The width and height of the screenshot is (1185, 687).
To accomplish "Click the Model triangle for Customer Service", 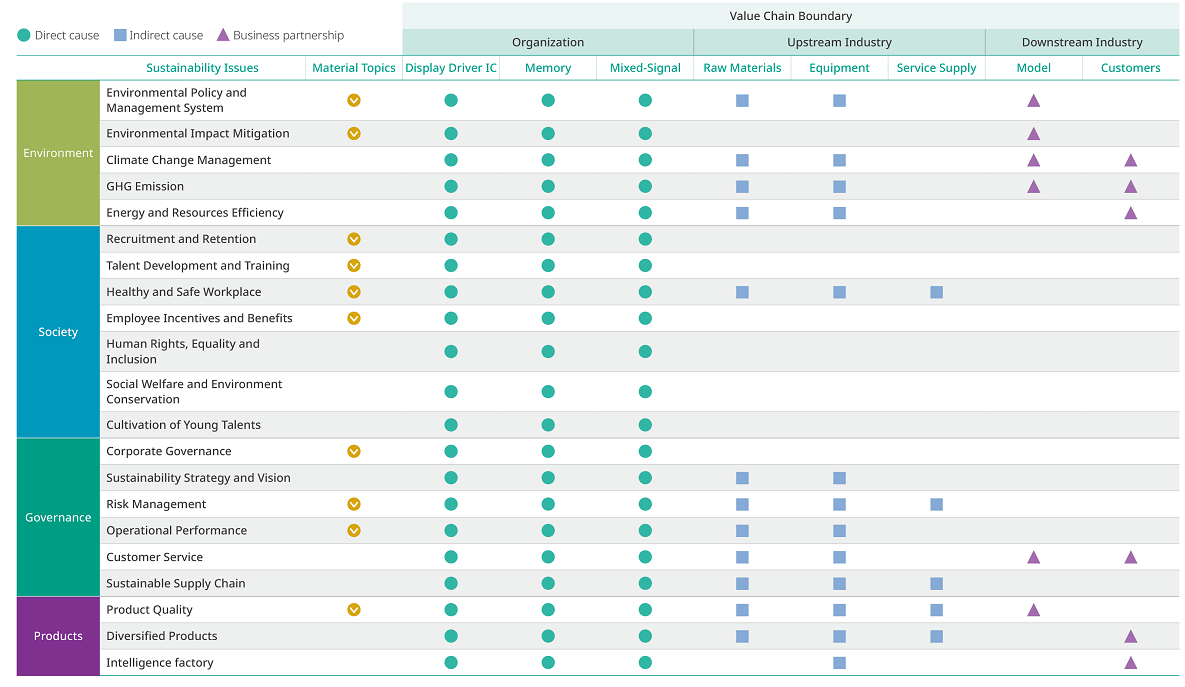I will (x=1034, y=557).
